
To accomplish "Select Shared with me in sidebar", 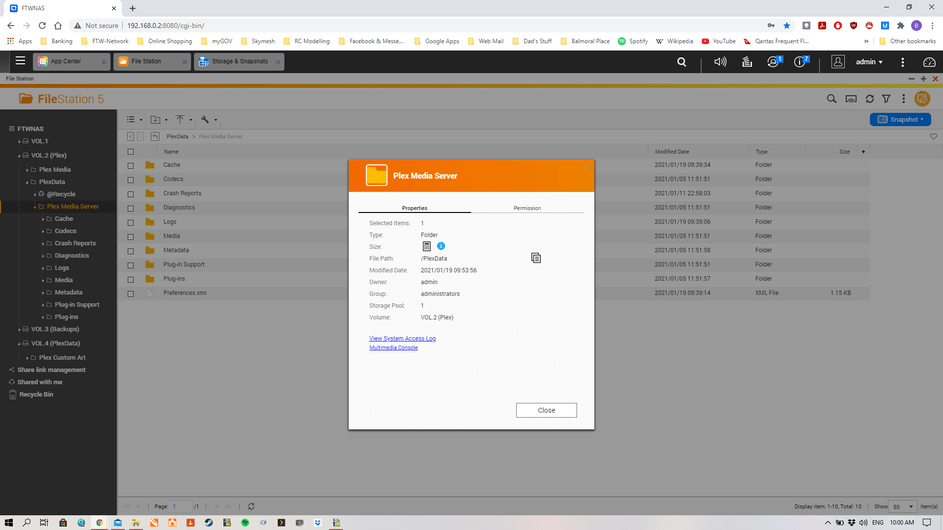I will pyautogui.click(x=40, y=382).
